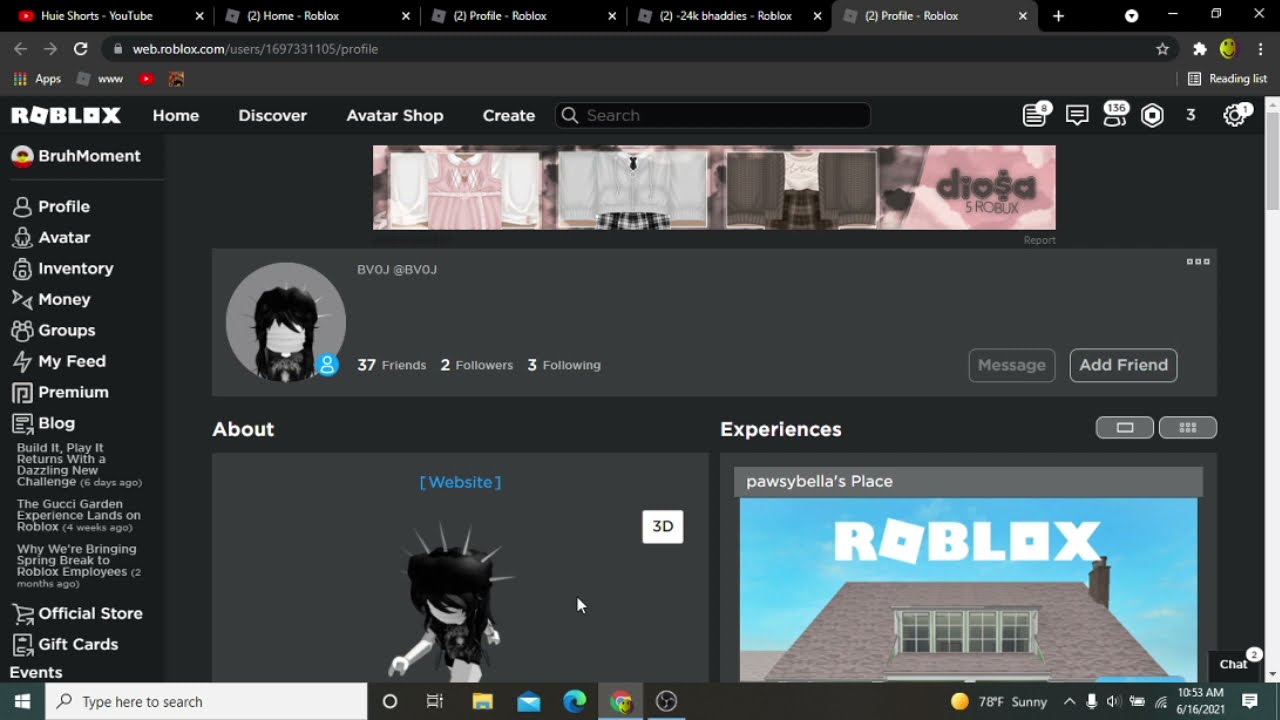Open a new browser tab
Image resolution: width=1280 pixels, height=720 pixels.
click(1058, 16)
